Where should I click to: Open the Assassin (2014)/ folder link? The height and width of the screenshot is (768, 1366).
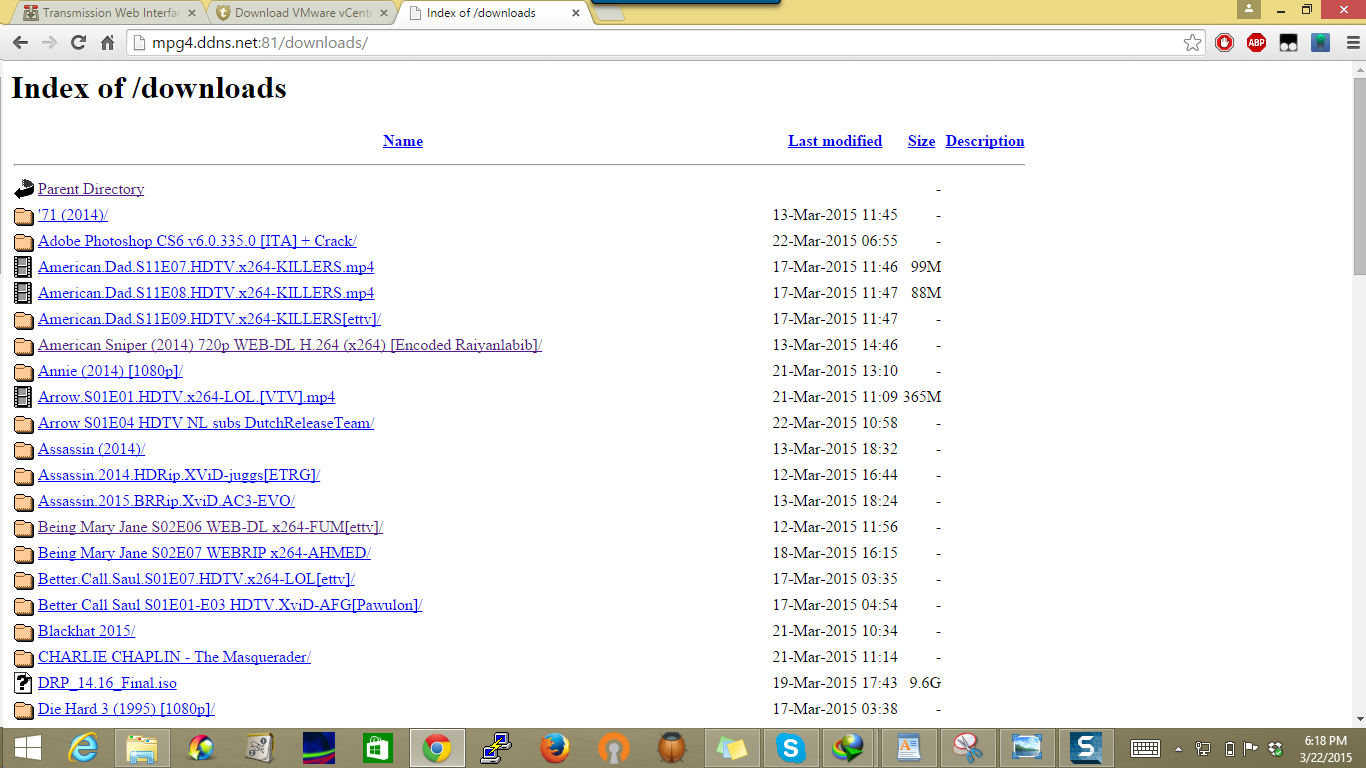[91, 449]
